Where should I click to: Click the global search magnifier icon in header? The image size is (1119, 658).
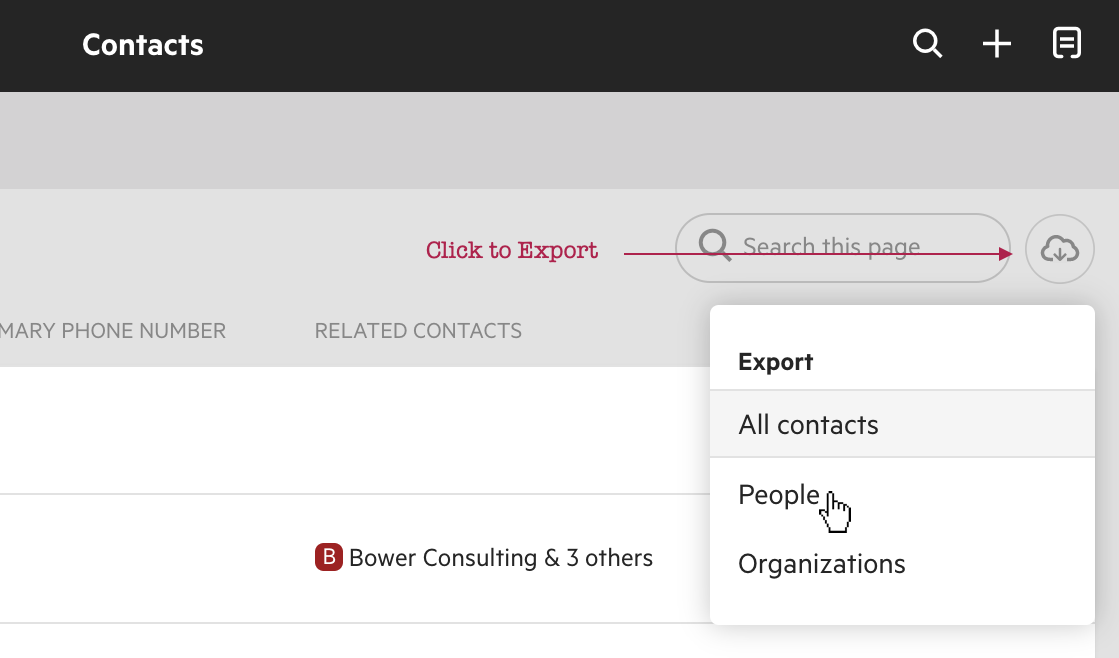[x=927, y=44]
